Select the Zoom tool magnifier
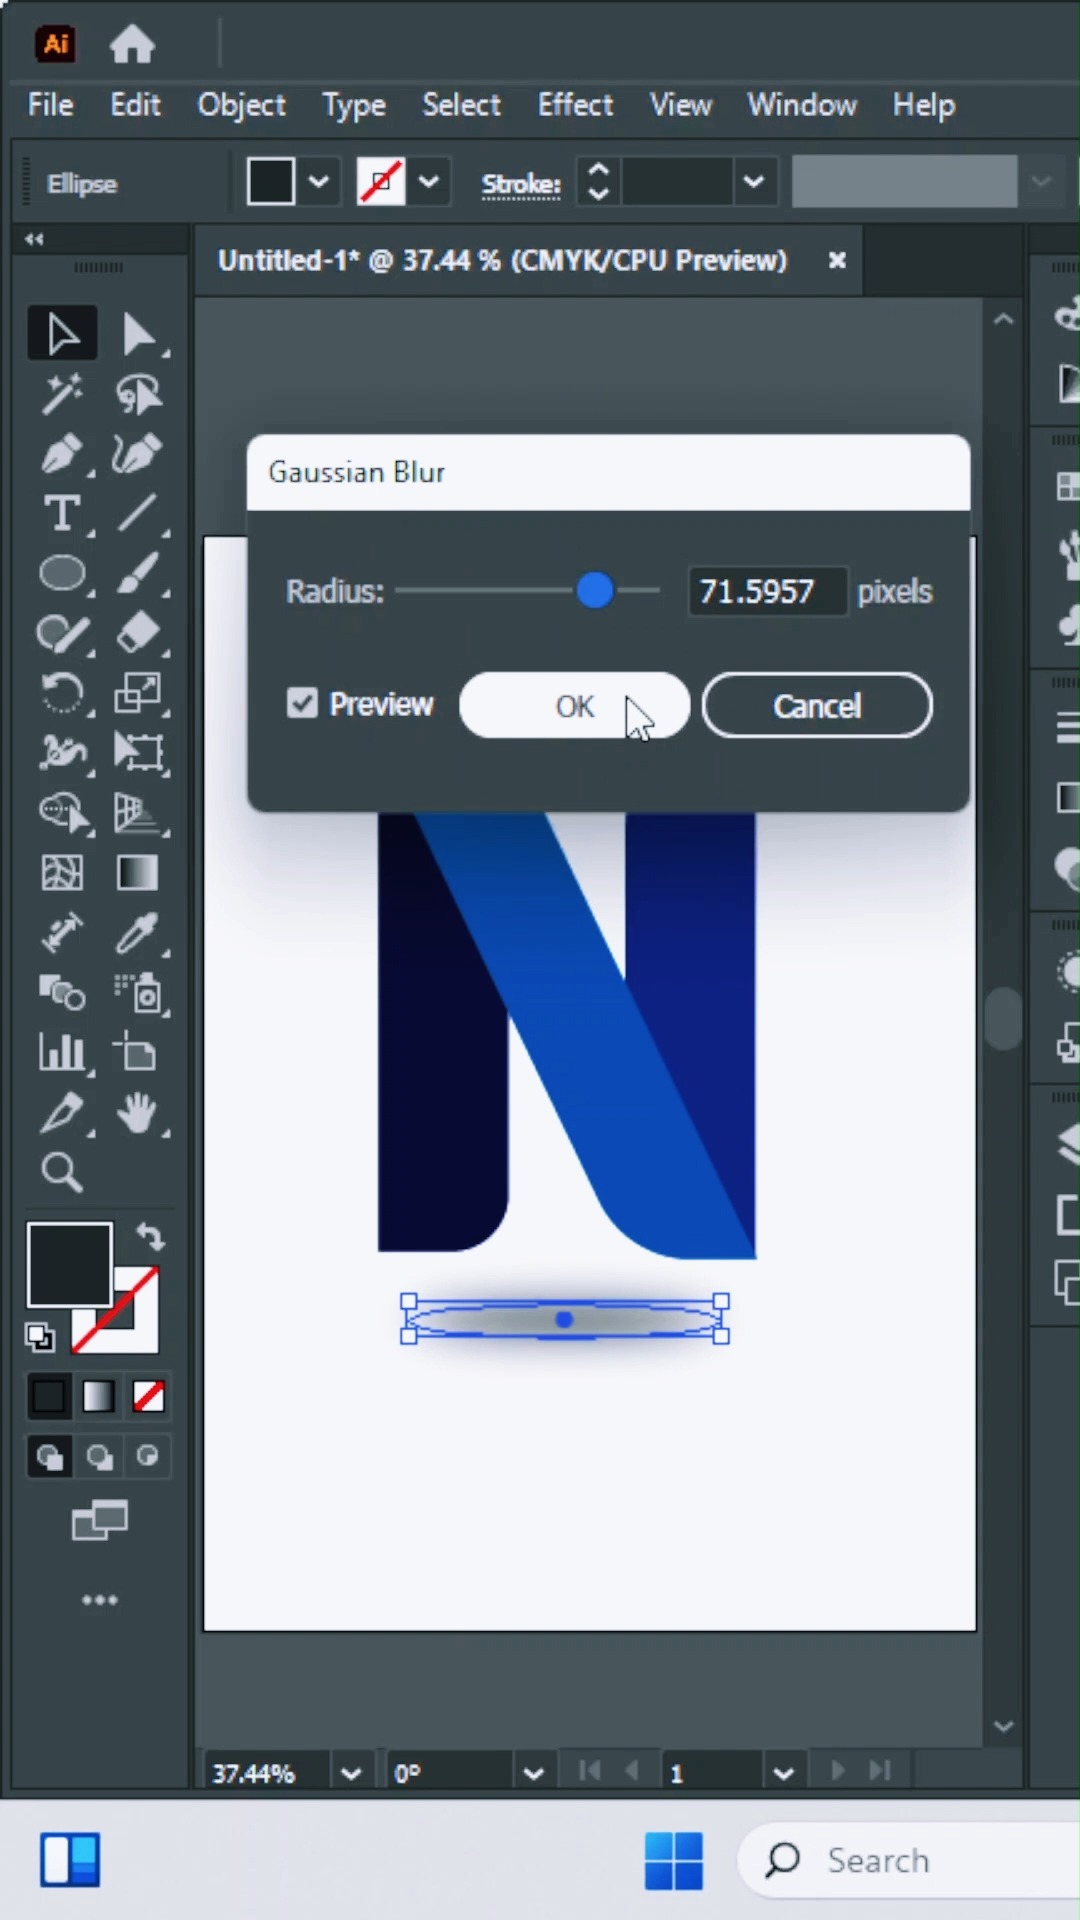The width and height of the screenshot is (1080, 1920). pos(62,1172)
